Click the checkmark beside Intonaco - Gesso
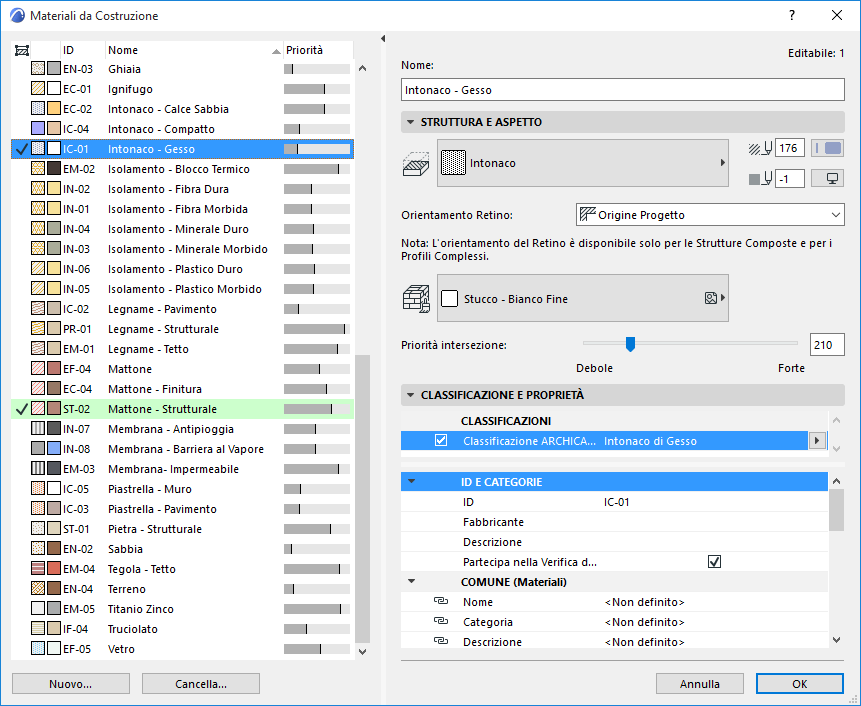The height and width of the screenshot is (706, 861). click(21, 149)
